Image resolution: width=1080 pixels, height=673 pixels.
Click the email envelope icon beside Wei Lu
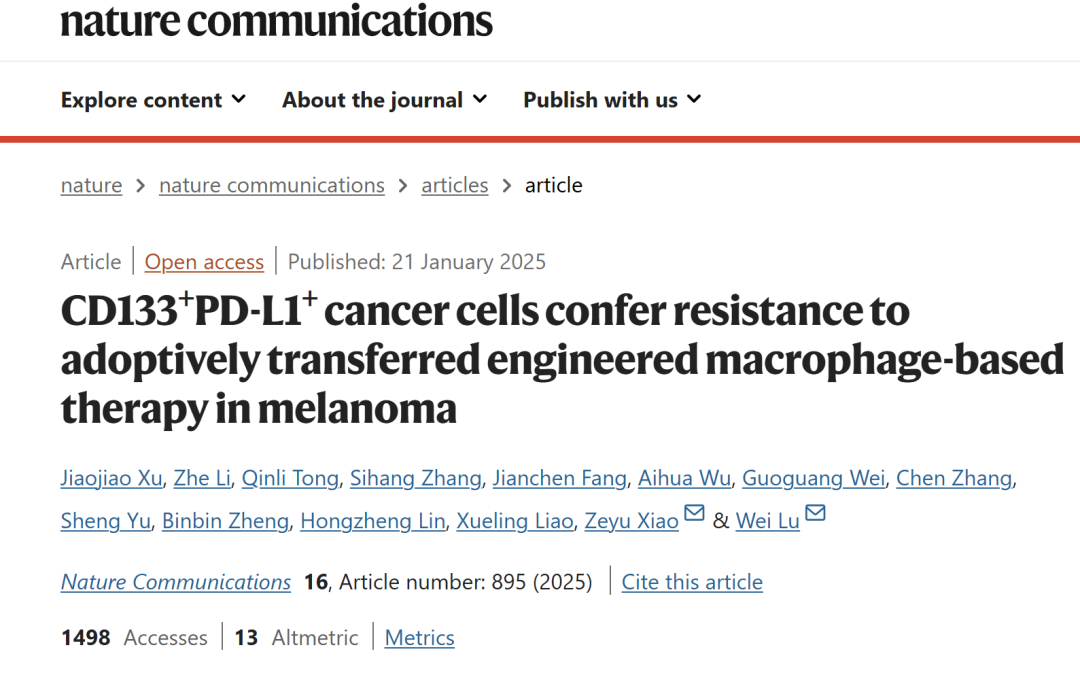(x=816, y=513)
